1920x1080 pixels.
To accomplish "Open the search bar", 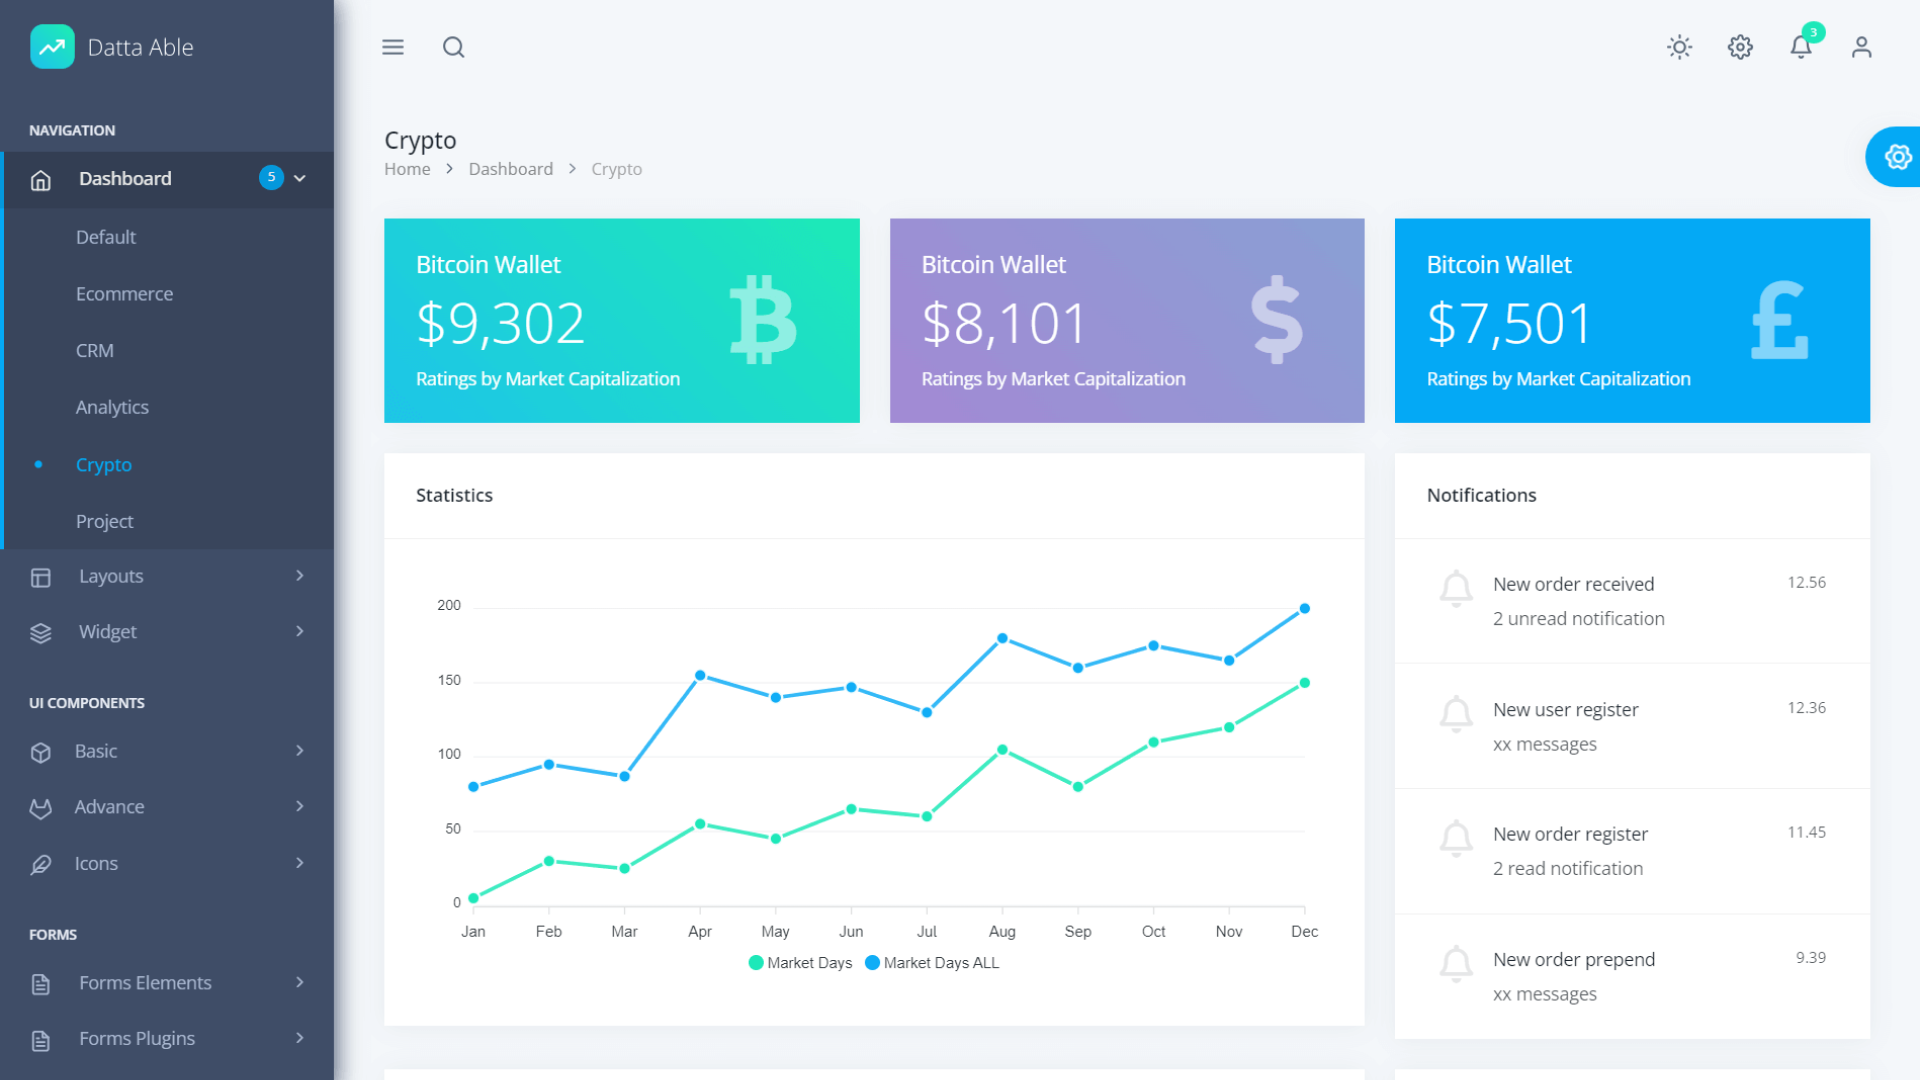I will tap(453, 47).
